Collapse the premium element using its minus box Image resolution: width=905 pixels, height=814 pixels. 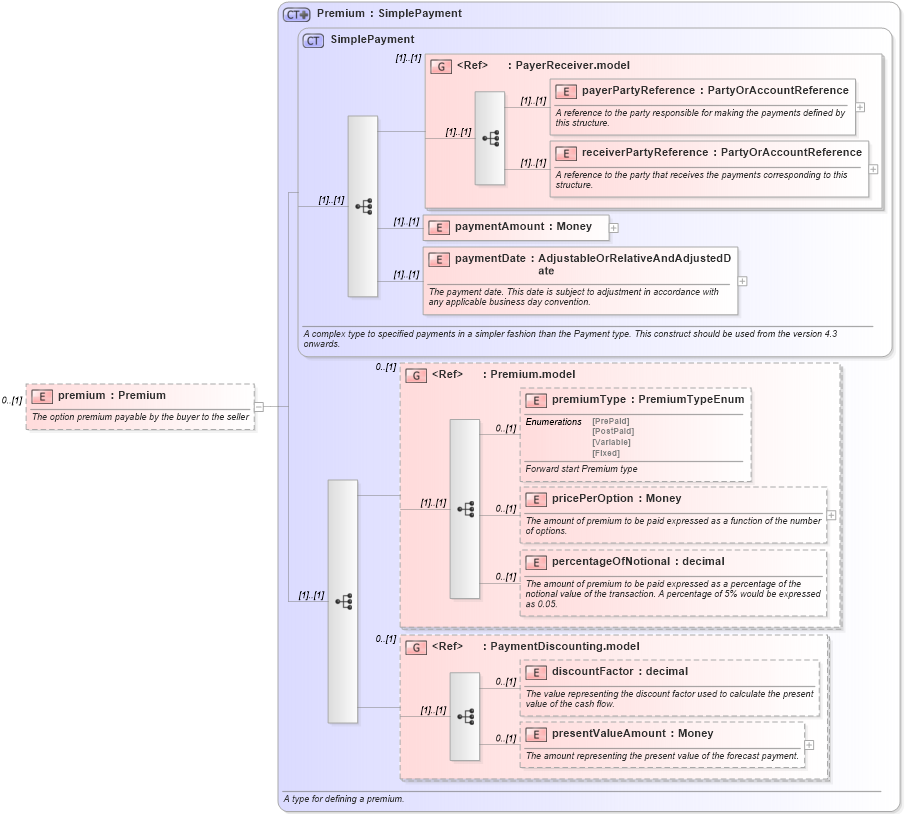[257, 405]
